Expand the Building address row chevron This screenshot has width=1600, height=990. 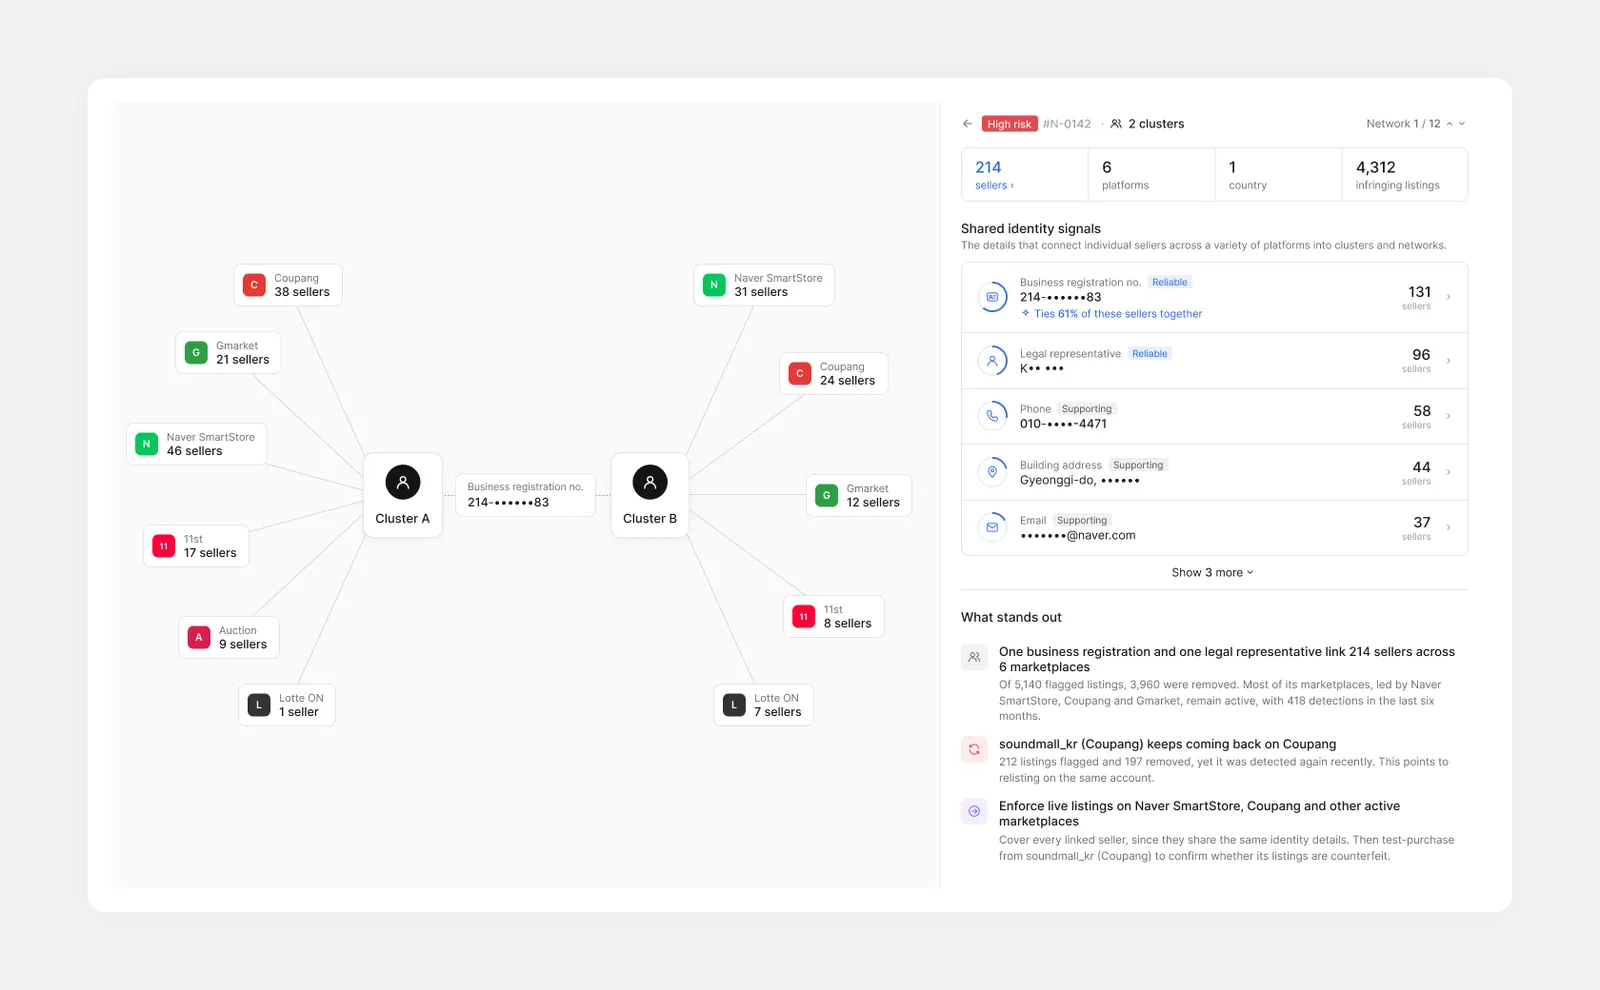point(1448,472)
